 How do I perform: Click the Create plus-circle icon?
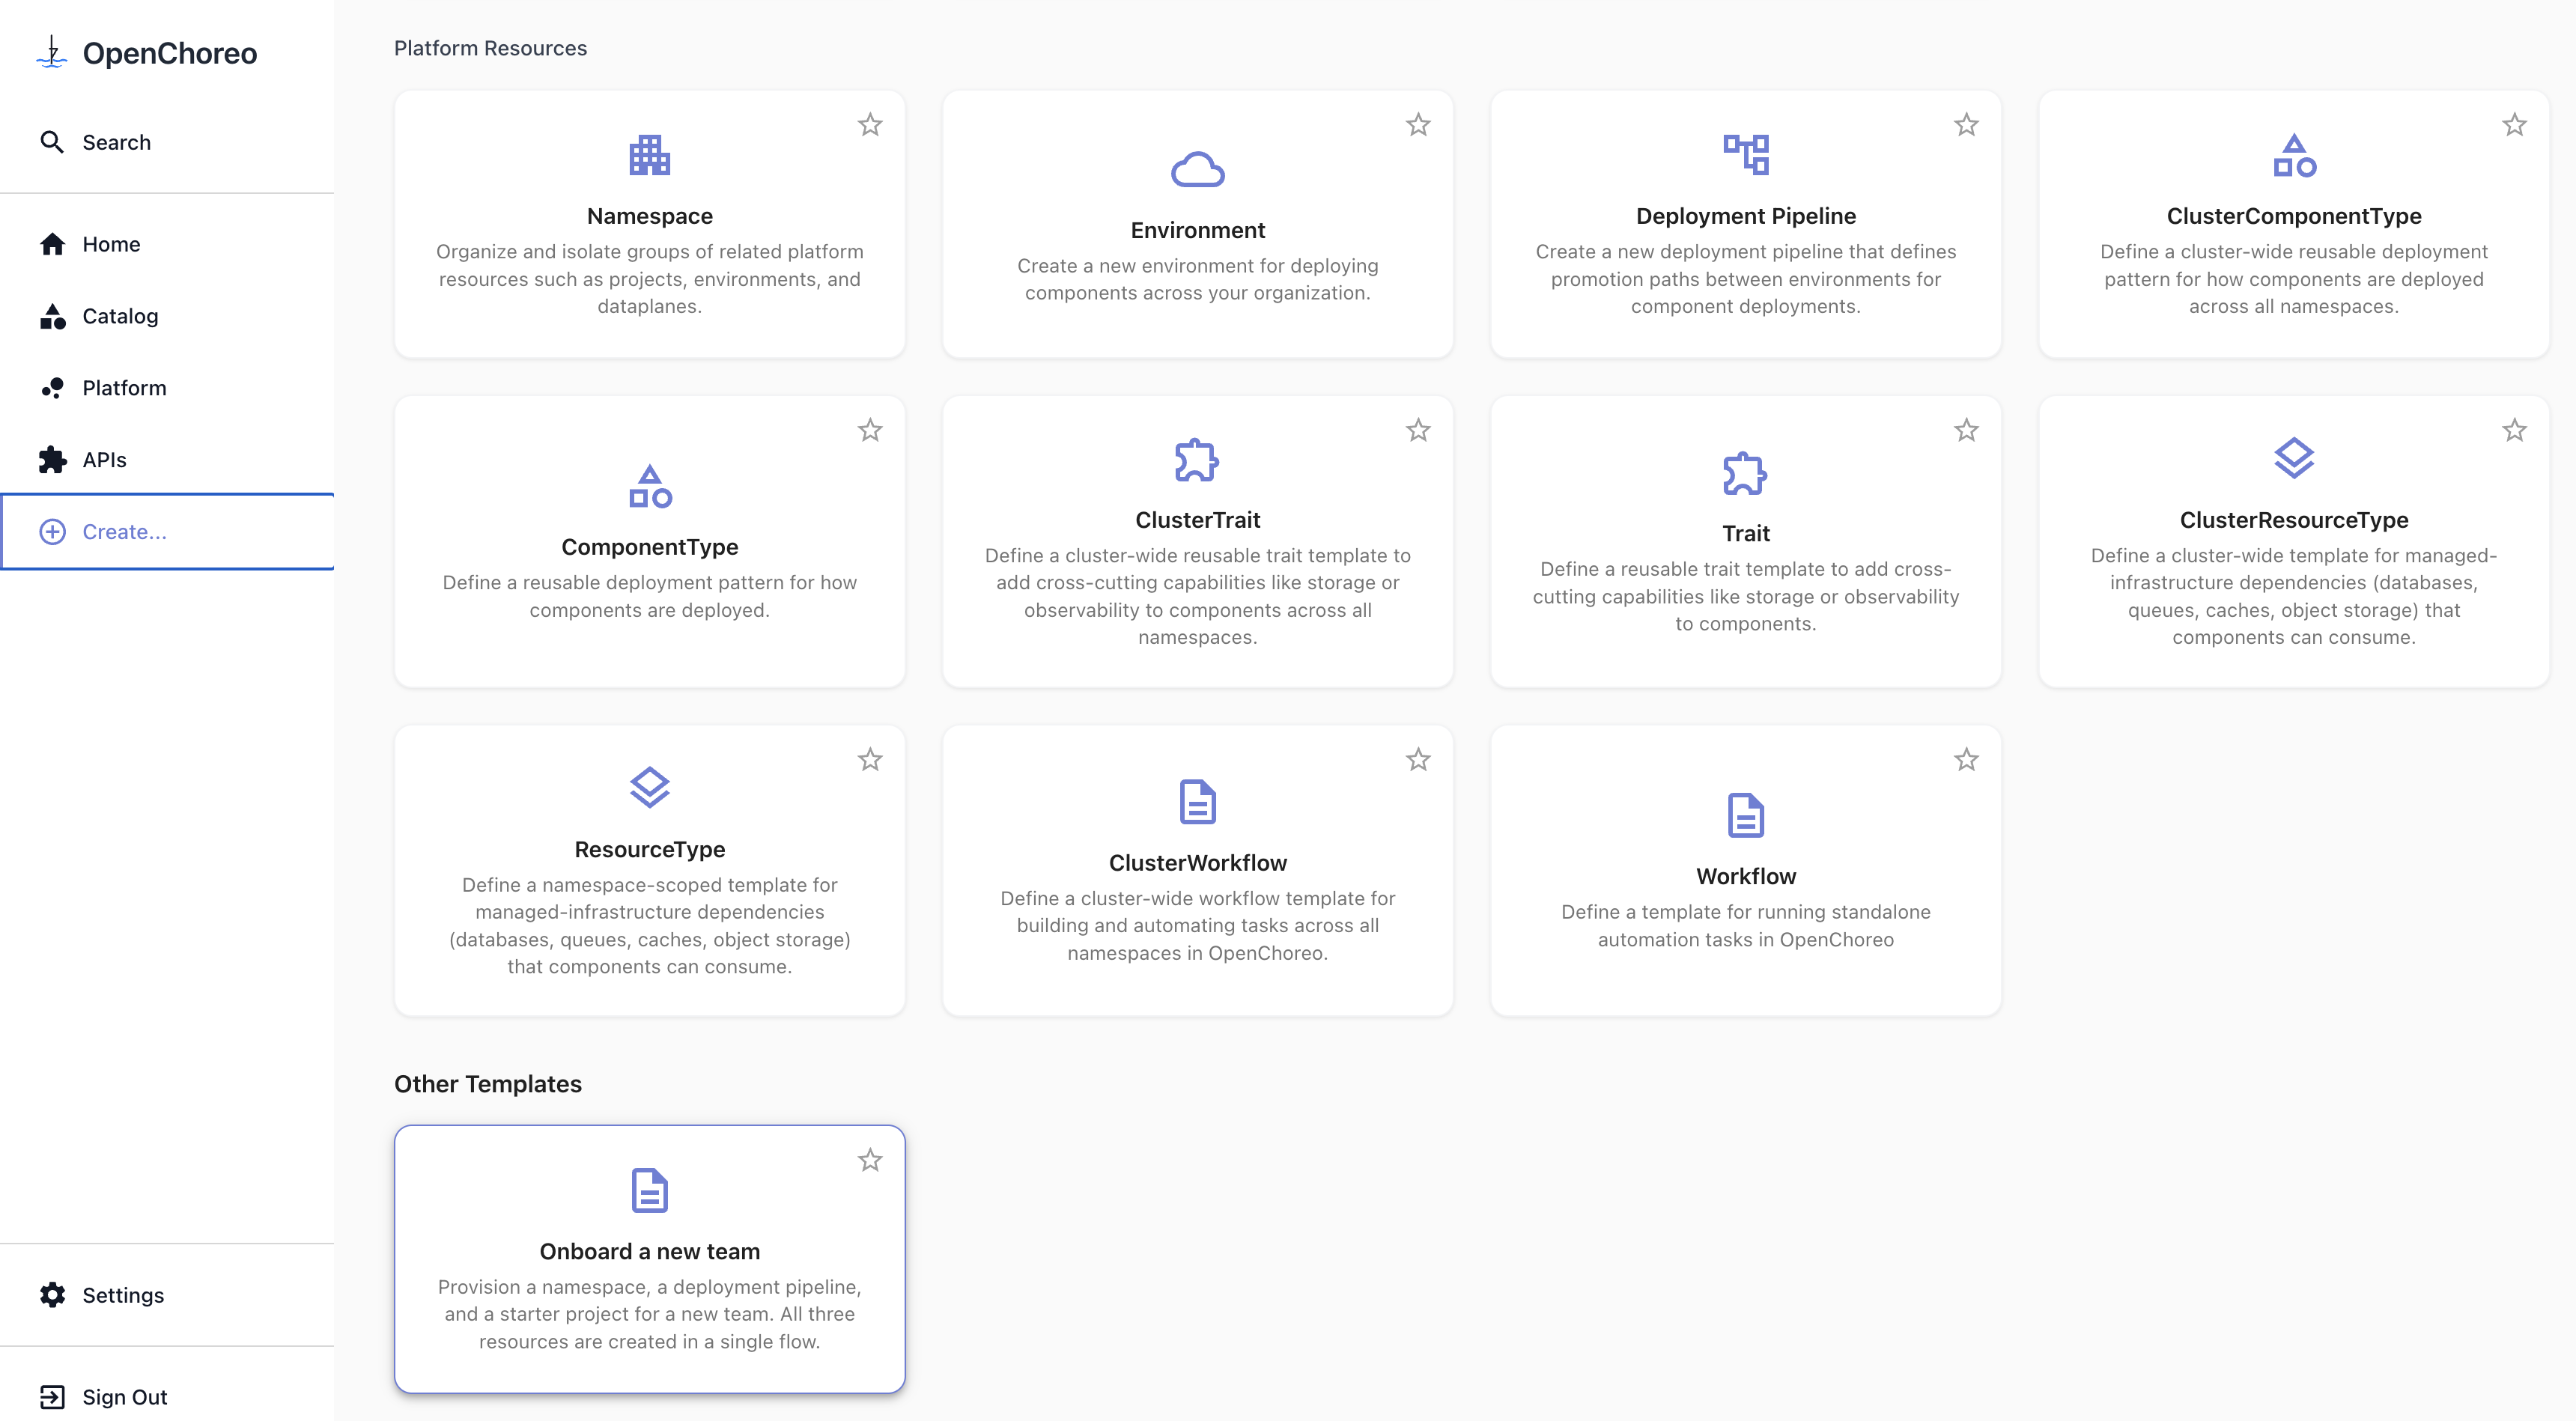52,532
